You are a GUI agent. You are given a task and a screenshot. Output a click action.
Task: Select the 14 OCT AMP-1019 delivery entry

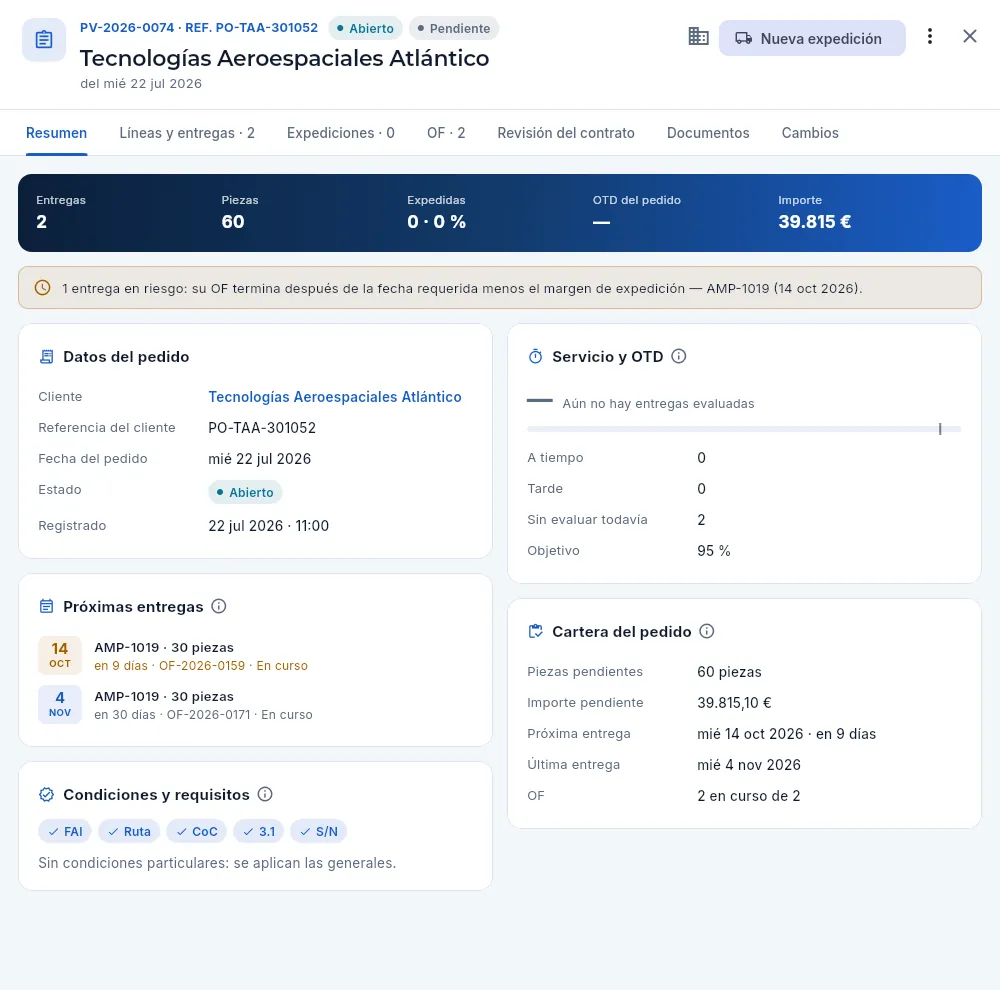pos(255,656)
